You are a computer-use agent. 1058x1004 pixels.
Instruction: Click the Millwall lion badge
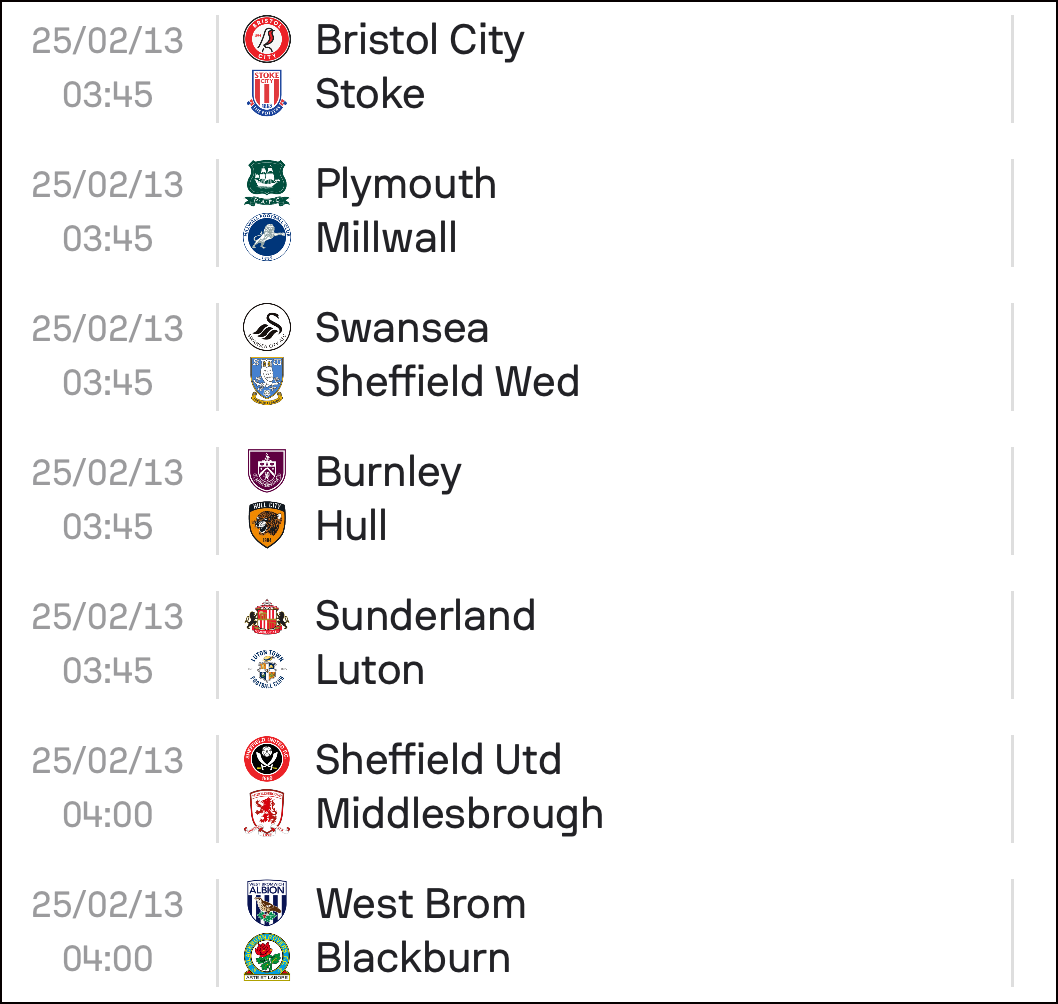(267, 238)
